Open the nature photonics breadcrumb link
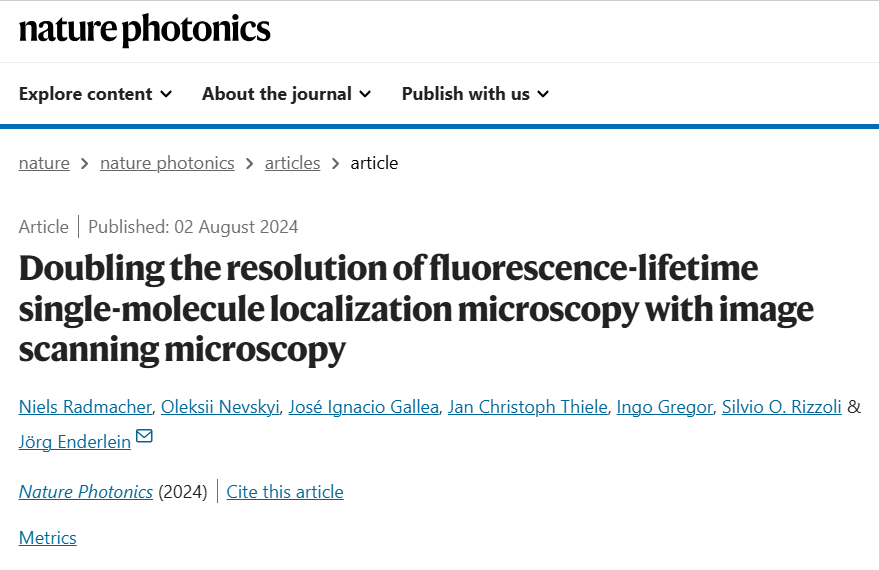Image resolution: width=879 pixels, height=570 pixels. click(x=167, y=163)
